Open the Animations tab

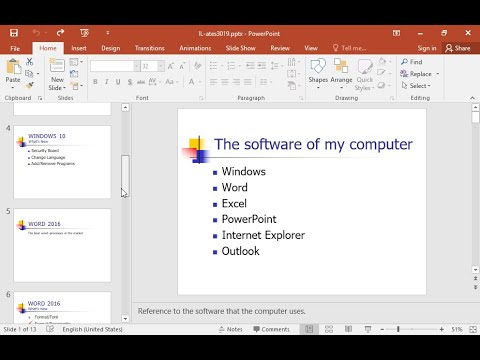pos(195,48)
